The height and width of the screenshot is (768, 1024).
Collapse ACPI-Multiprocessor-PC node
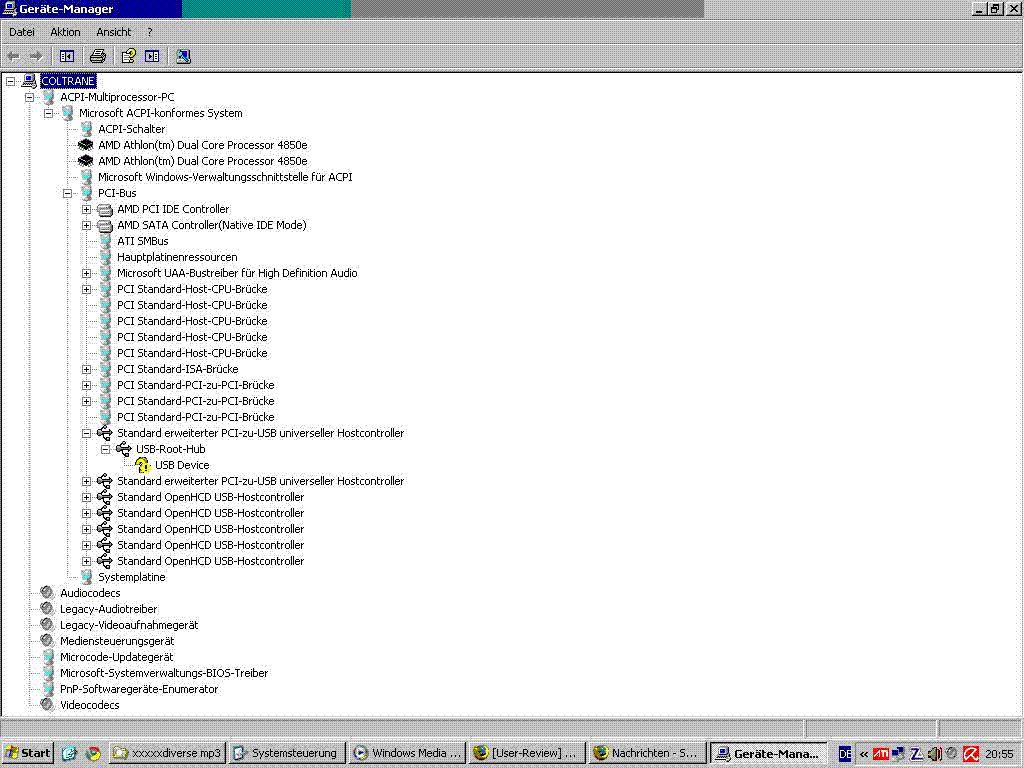tap(29, 97)
